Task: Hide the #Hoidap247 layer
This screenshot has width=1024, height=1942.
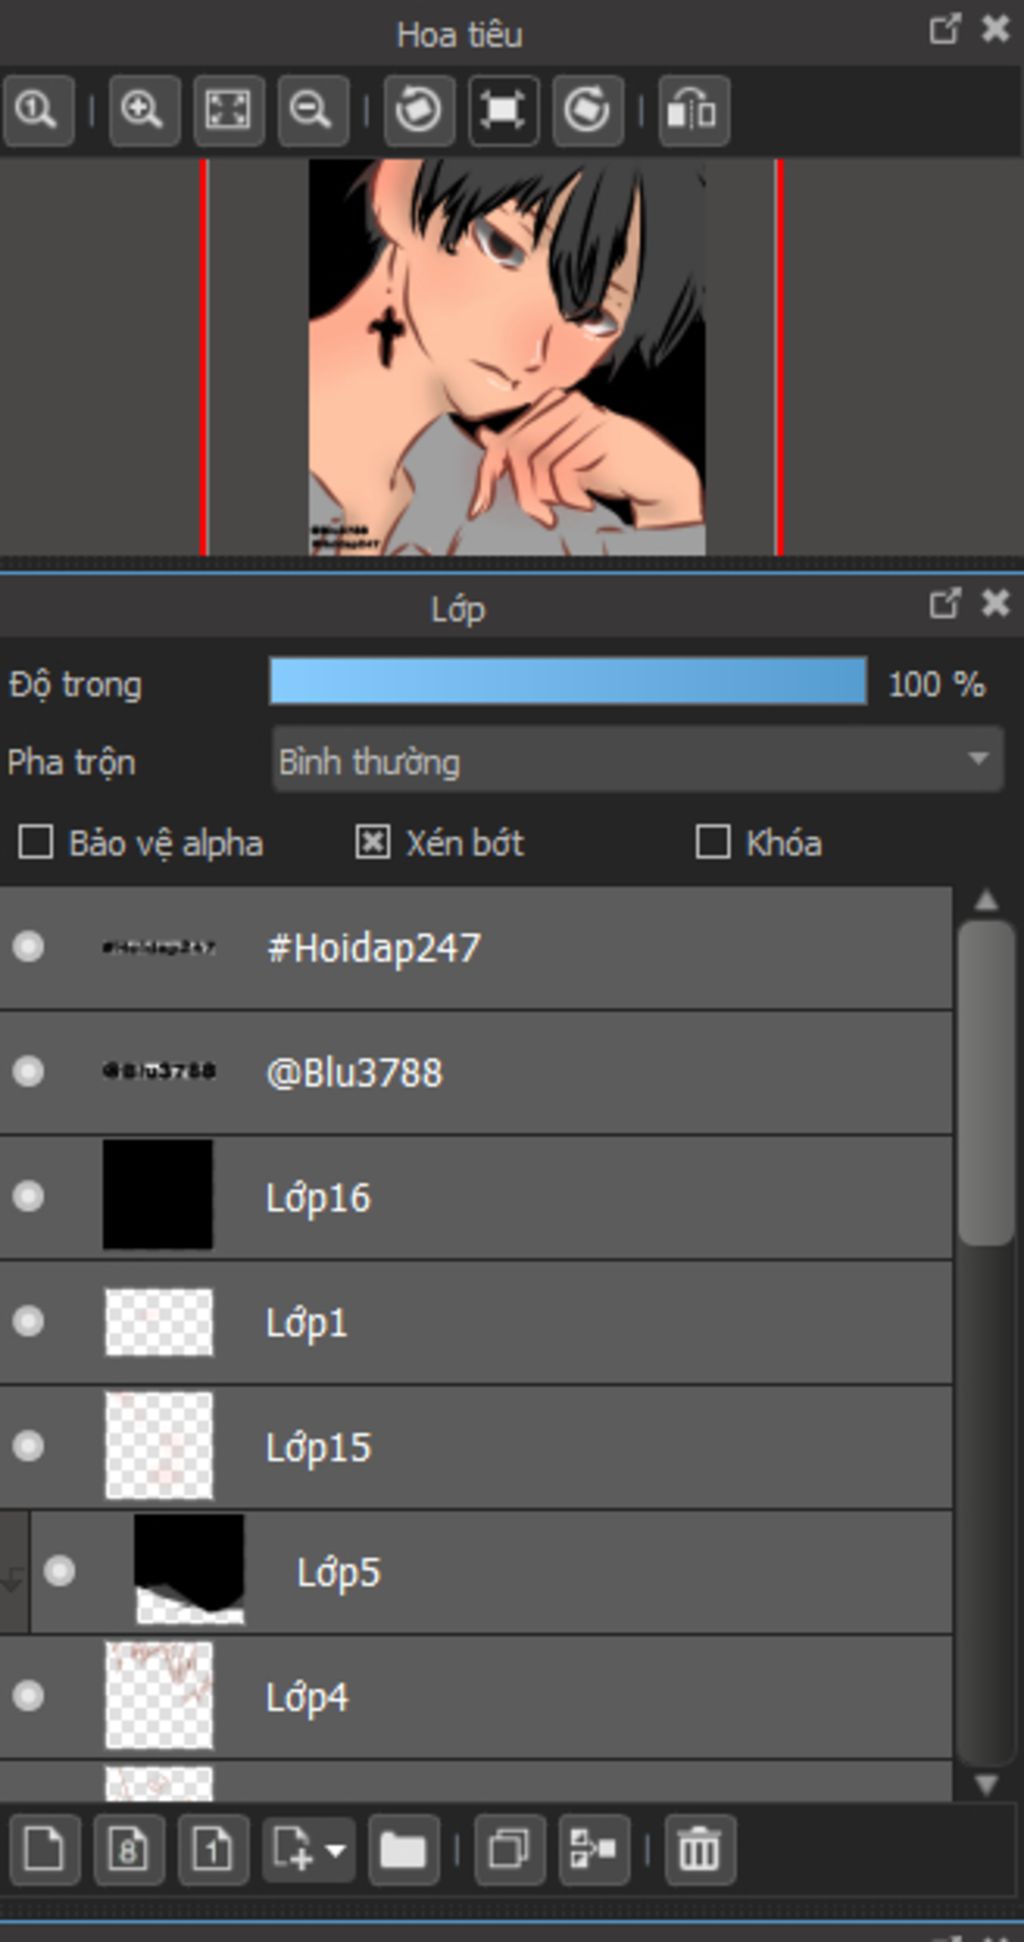Action: tap(28, 946)
